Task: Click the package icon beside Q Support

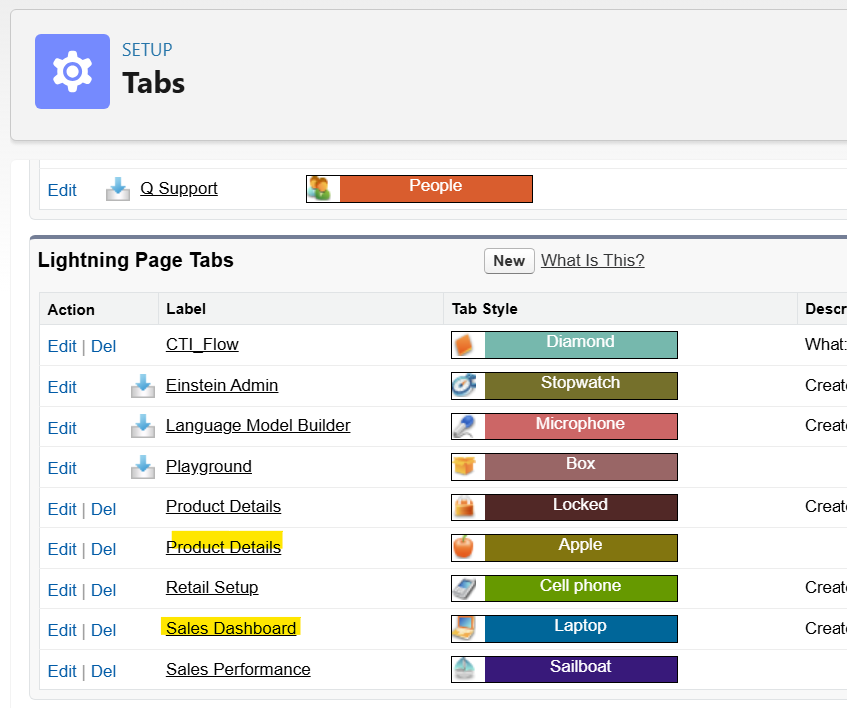Action: point(118,189)
